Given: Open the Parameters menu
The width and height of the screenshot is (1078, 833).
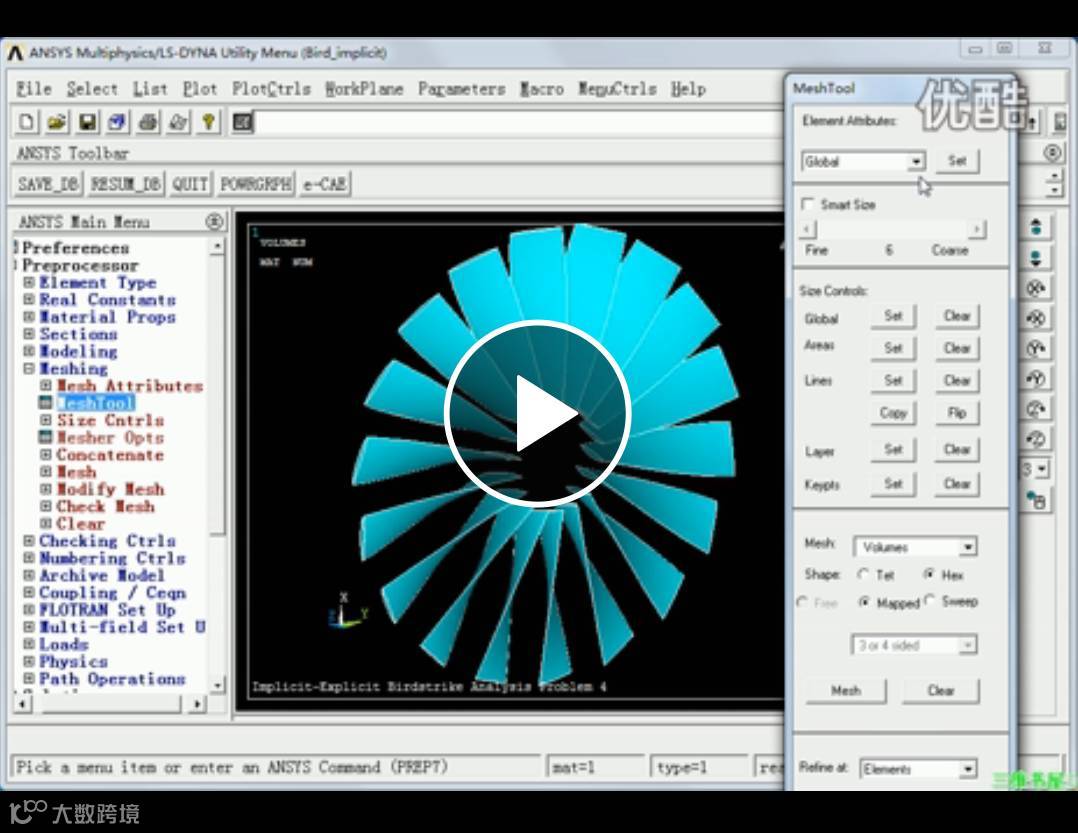Looking at the screenshot, I should click(461, 89).
